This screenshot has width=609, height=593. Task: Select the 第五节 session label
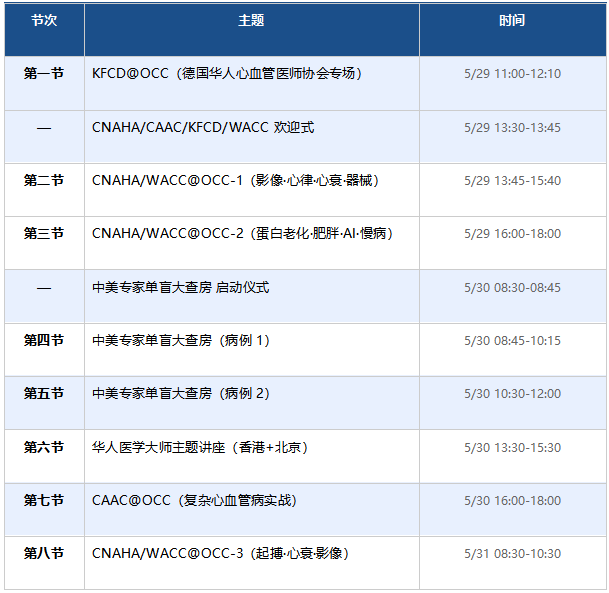pyautogui.click(x=44, y=393)
